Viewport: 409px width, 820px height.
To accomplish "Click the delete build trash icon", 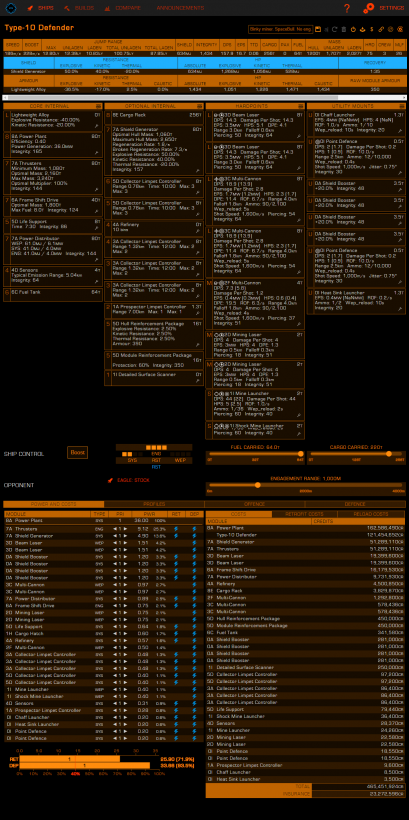I will tap(344, 29).
